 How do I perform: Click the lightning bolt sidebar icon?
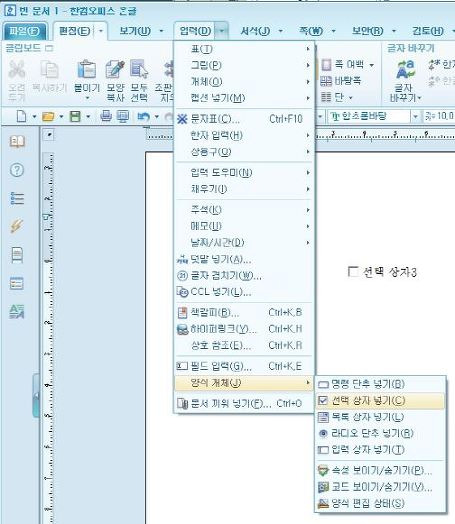coord(17,226)
